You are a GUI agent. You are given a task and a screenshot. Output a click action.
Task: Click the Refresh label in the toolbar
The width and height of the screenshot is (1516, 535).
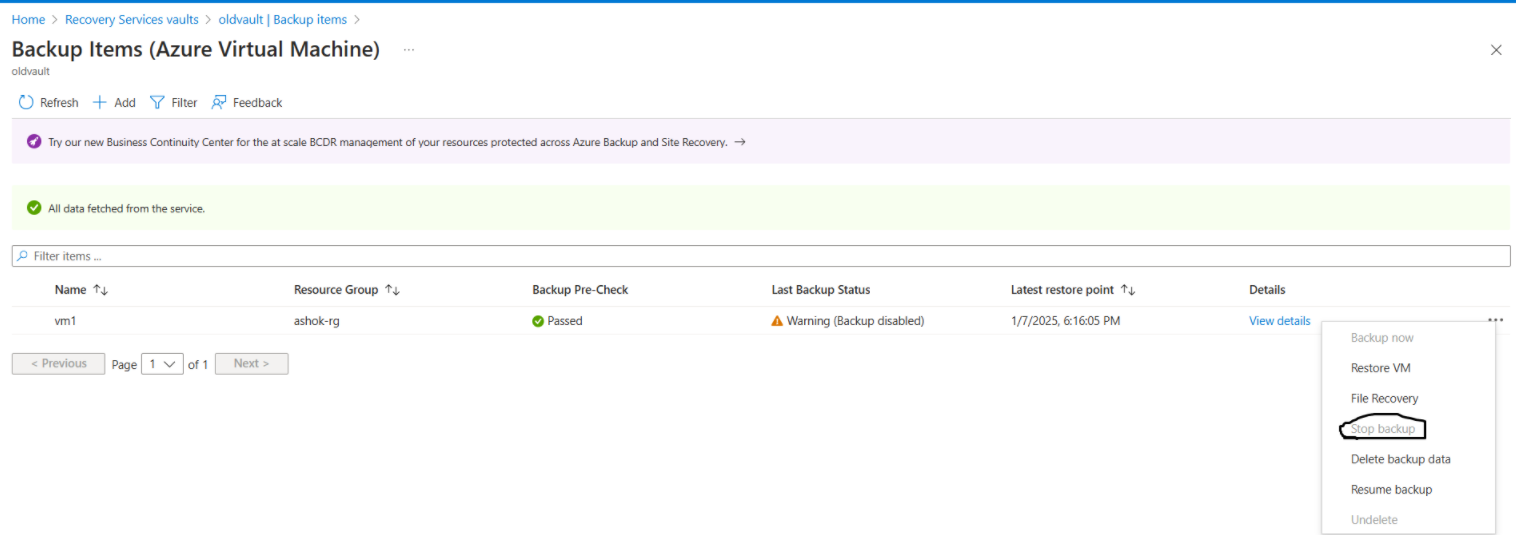[x=59, y=102]
